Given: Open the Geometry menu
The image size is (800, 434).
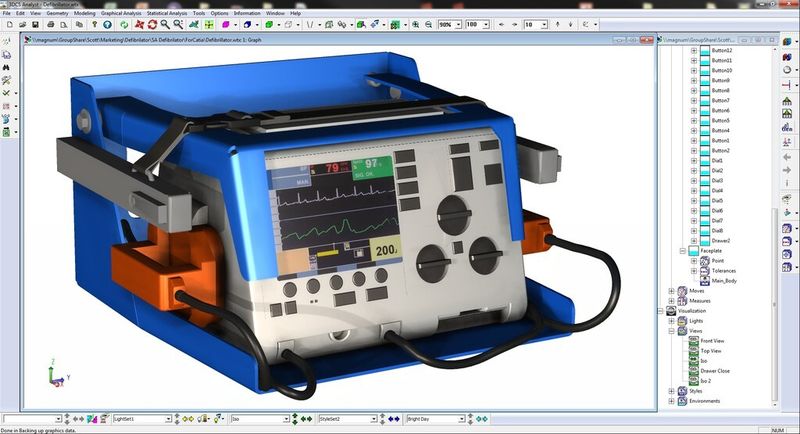Looking at the screenshot, I should click(x=57, y=13).
